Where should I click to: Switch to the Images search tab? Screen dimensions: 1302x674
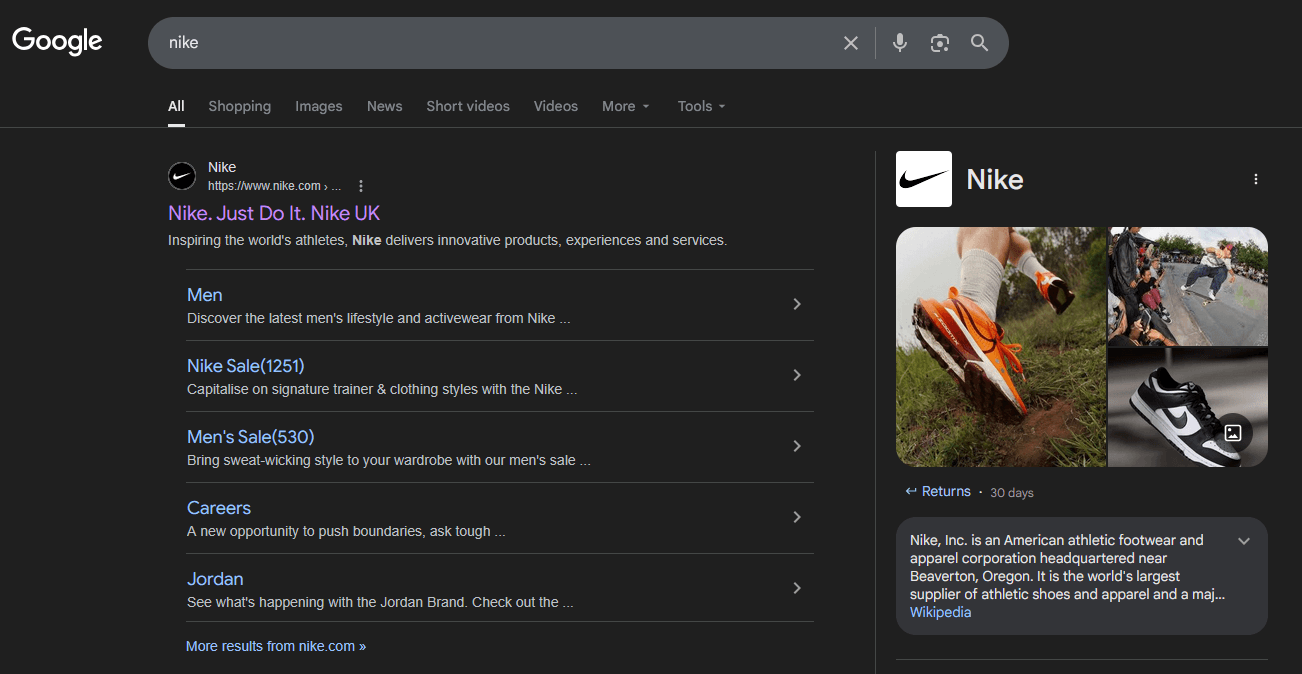(318, 106)
